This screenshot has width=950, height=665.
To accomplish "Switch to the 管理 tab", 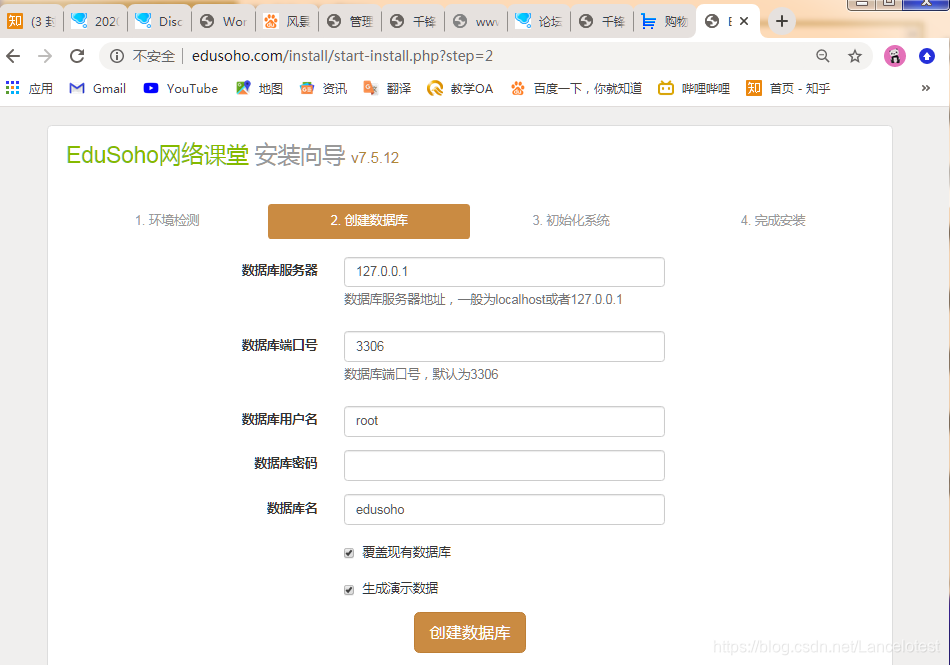I will click(x=350, y=21).
